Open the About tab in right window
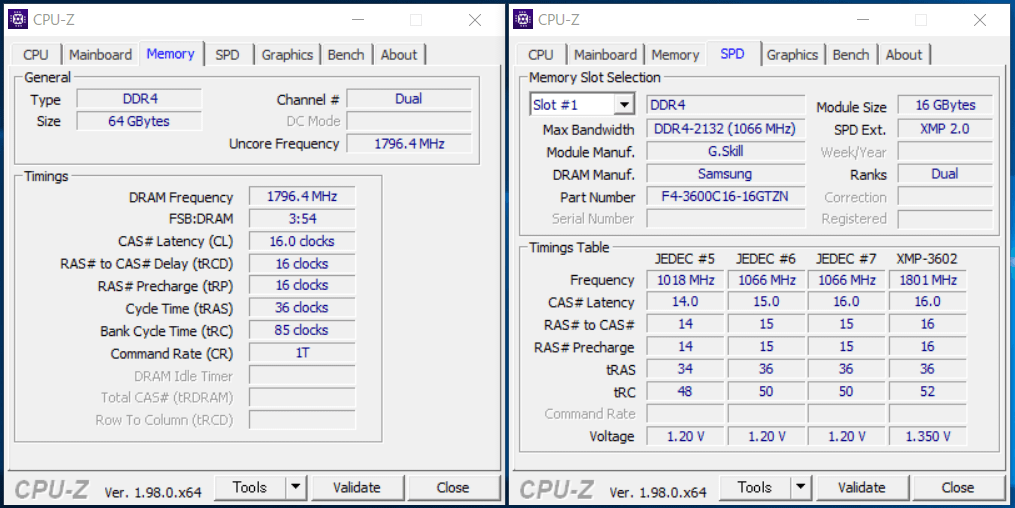The width and height of the screenshot is (1015, 508). 904,55
